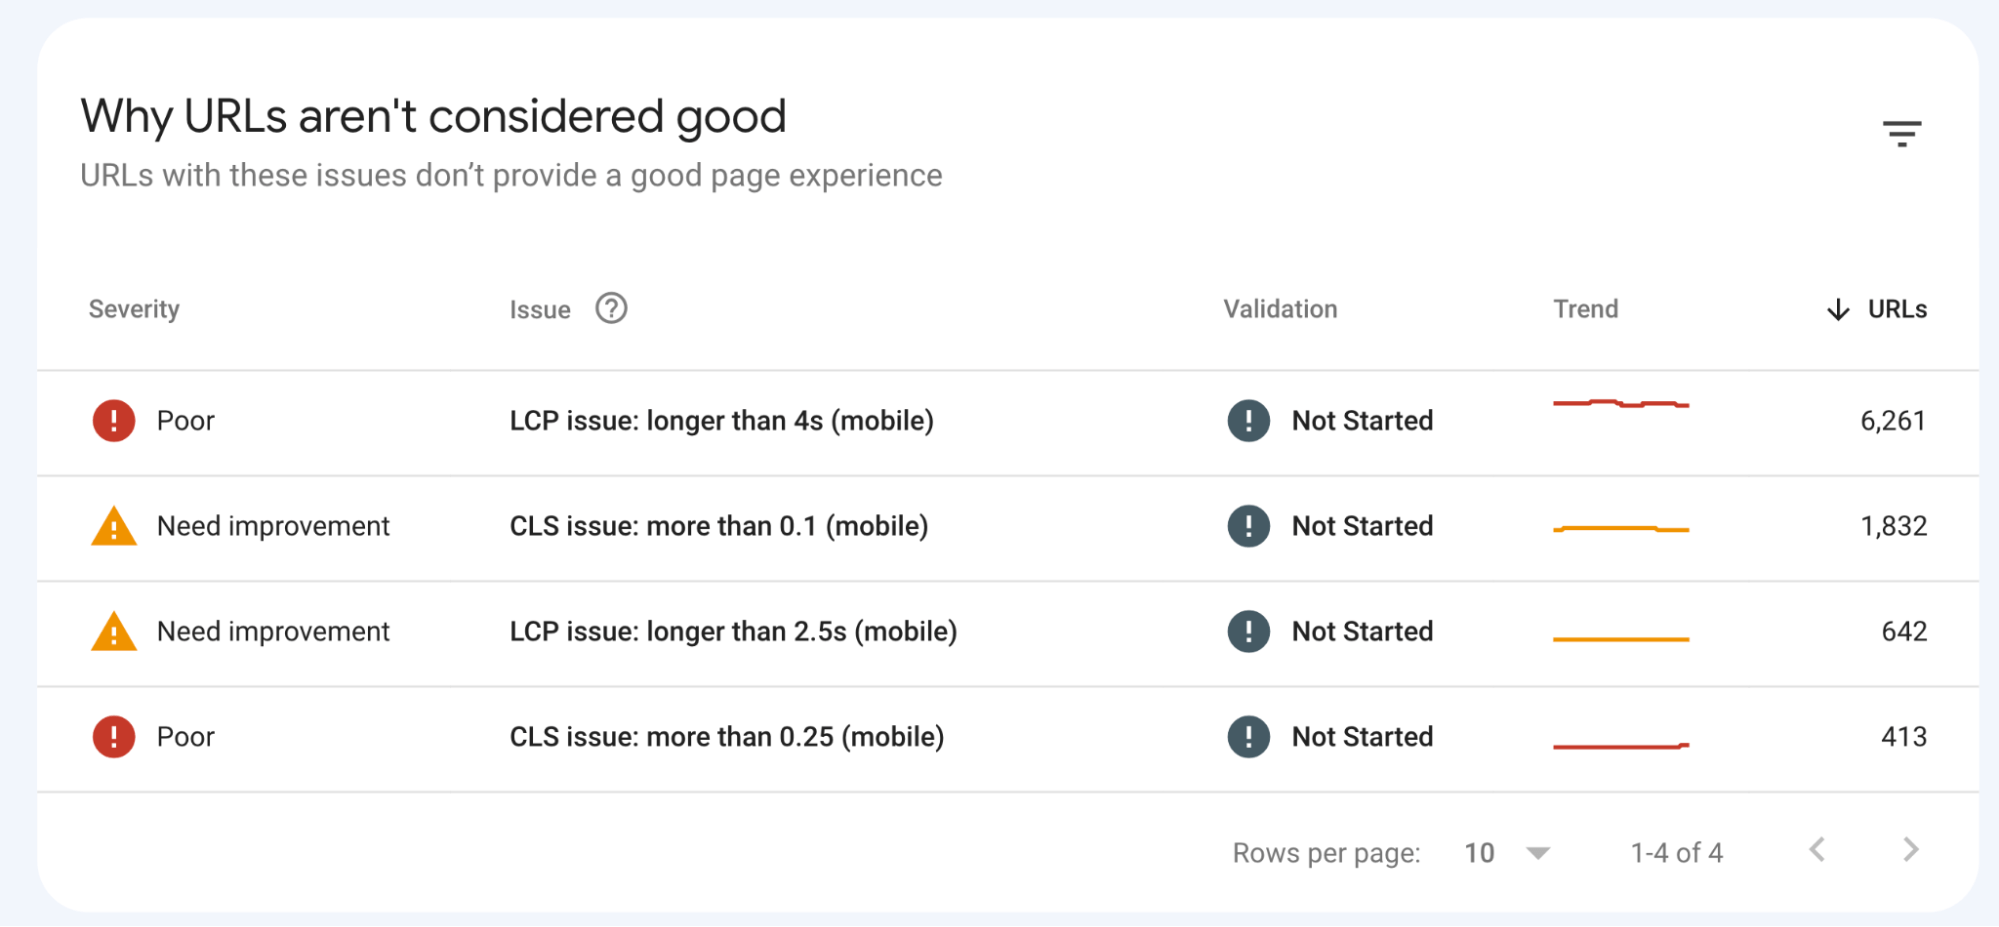Image resolution: width=1999 pixels, height=927 pixels.
Task: Click the Not Started indicator for CLS 0.1 issue
Action: pyautogui.click(x=1247, y=527)
